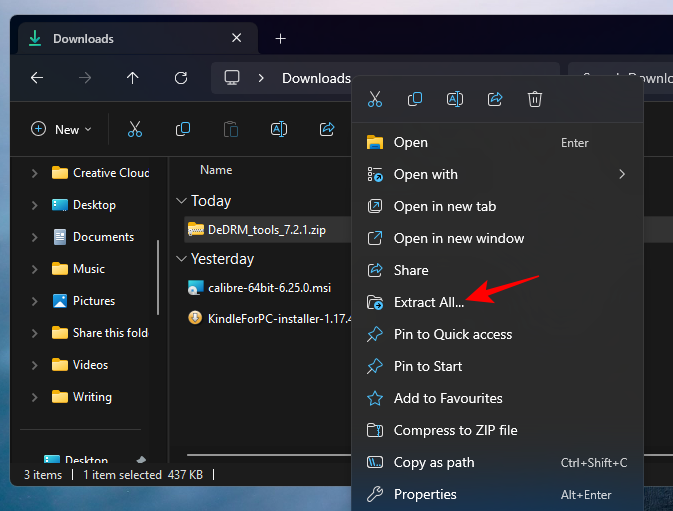Viewport: 673px width, 511px height.
Task: Click the Share icon atop context menu
Action: click(x=495, y=99)
